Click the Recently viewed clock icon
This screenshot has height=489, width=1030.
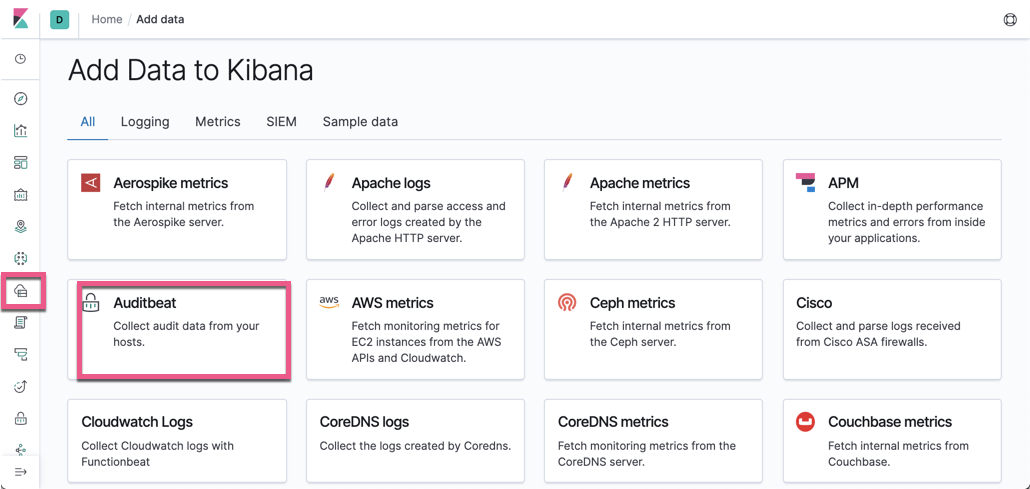coord(20,59)
